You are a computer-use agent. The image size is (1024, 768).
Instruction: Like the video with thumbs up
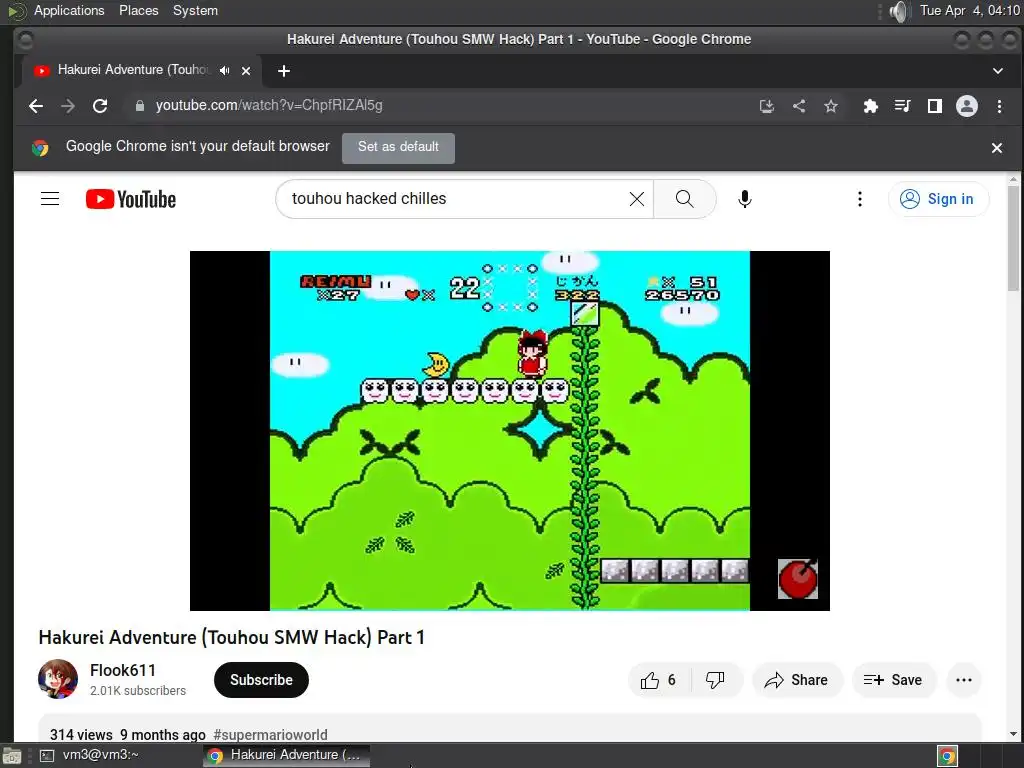coord(658,680)
